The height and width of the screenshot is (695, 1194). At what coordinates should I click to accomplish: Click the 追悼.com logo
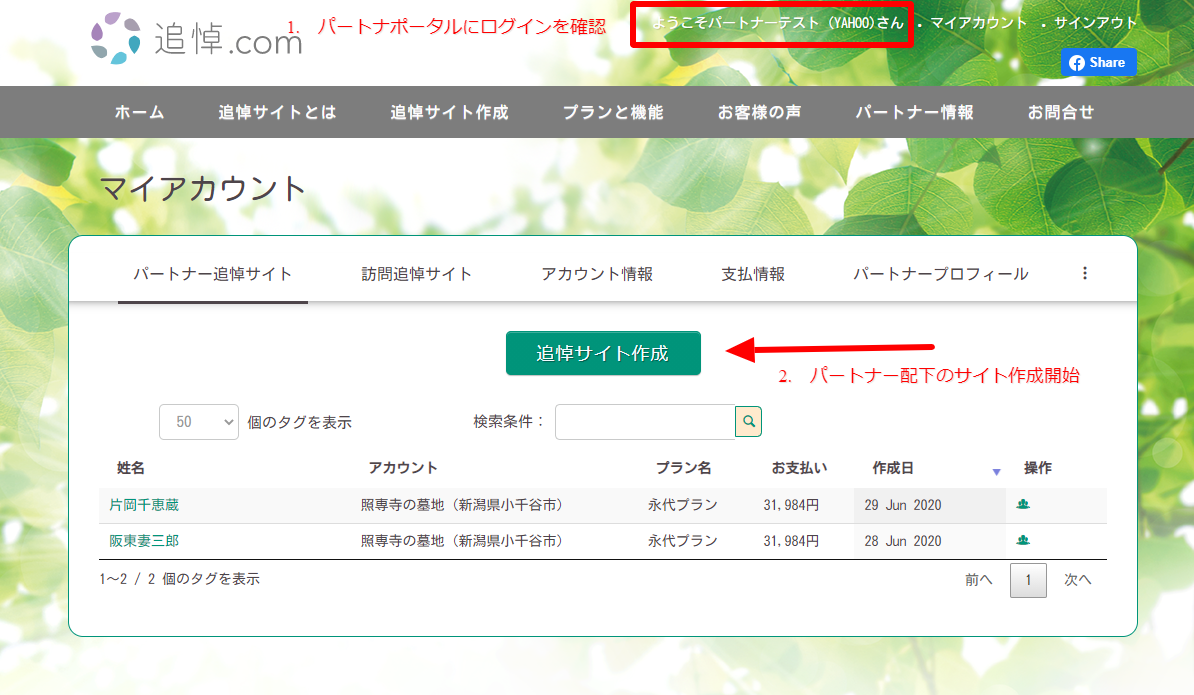(x=196, y=38)
